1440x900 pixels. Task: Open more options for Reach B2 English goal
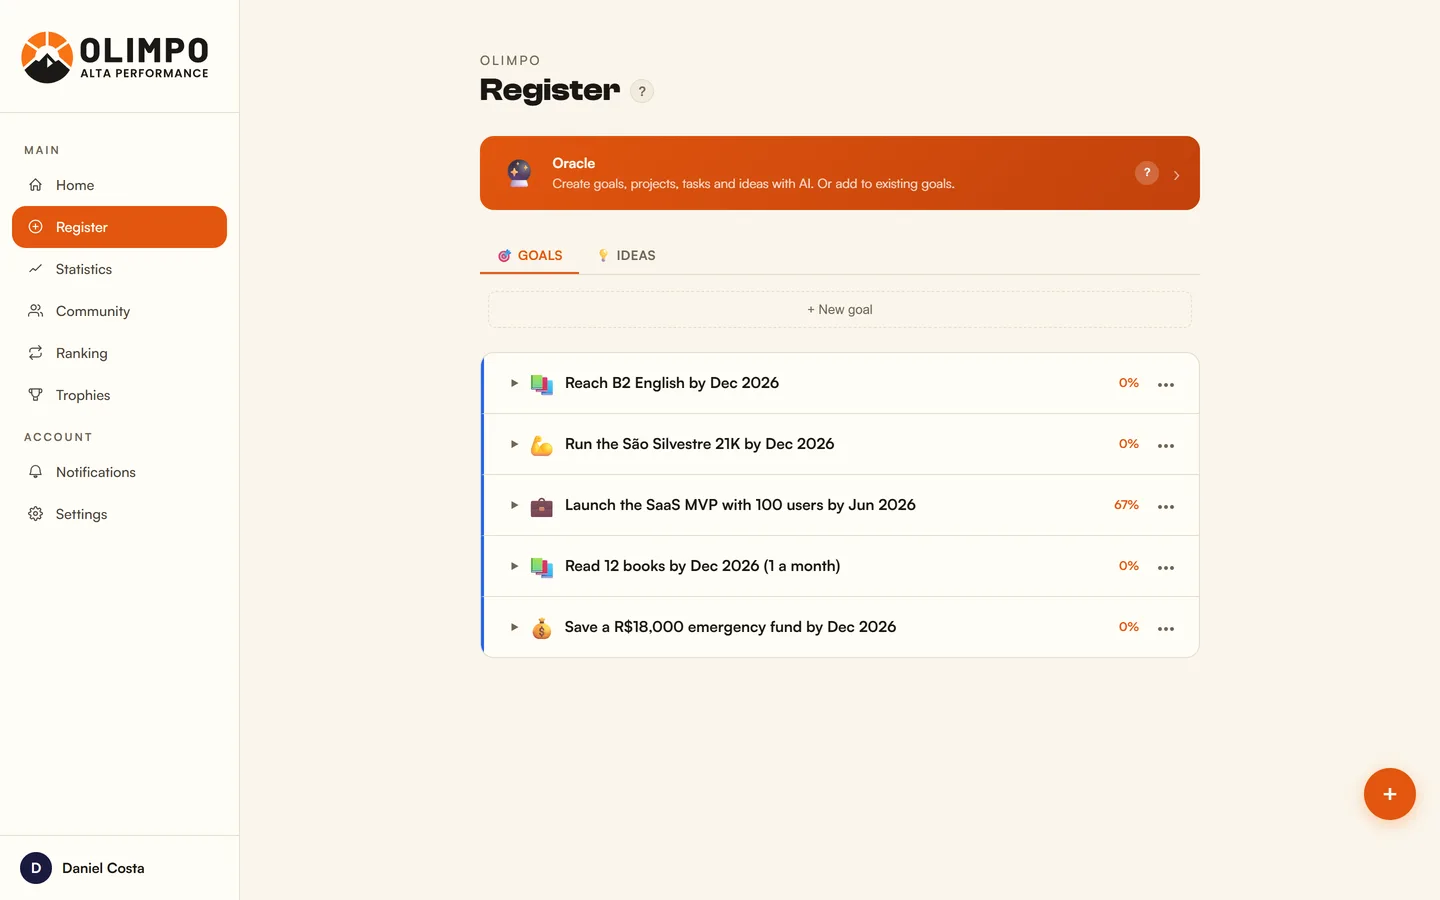1166,384
